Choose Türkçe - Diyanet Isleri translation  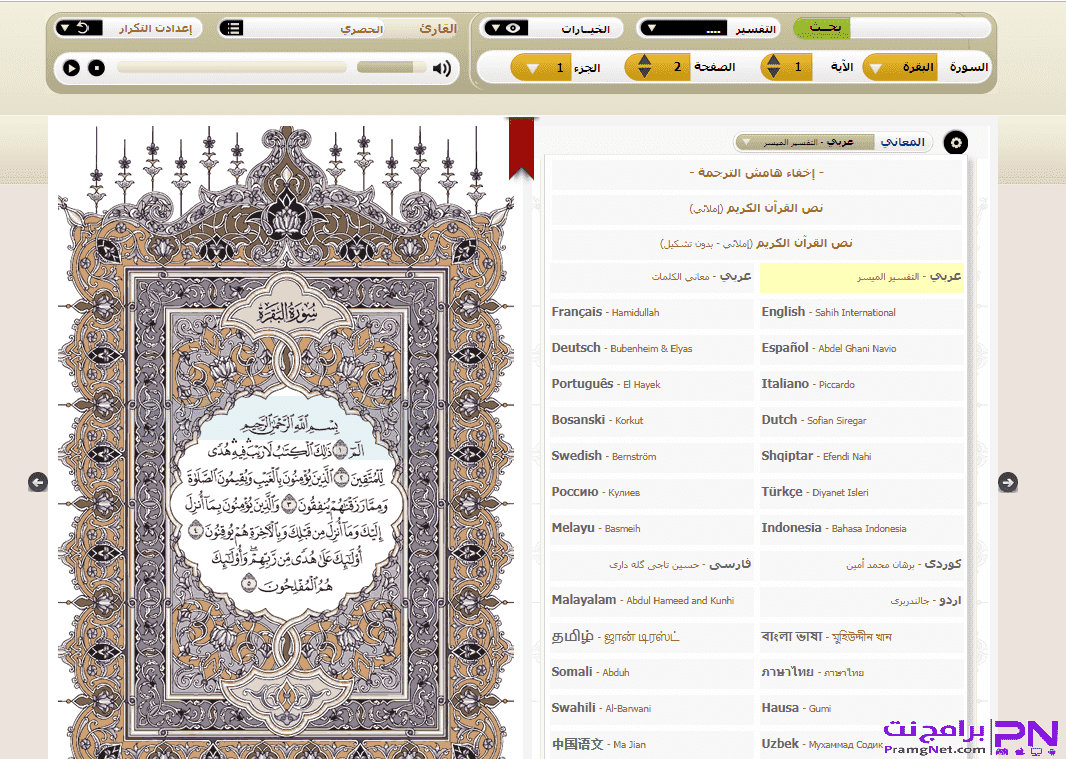click(861, 493)
